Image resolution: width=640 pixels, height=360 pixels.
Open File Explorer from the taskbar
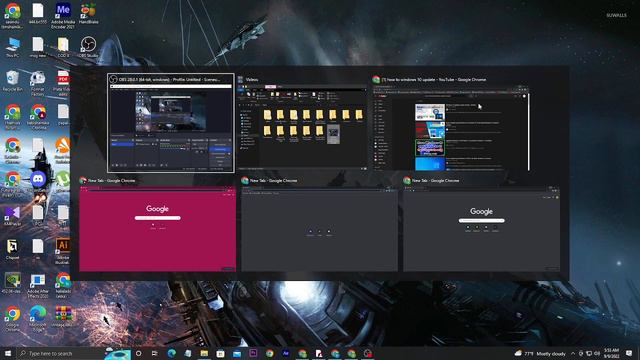pyautogui.click(x=204, y=353)
